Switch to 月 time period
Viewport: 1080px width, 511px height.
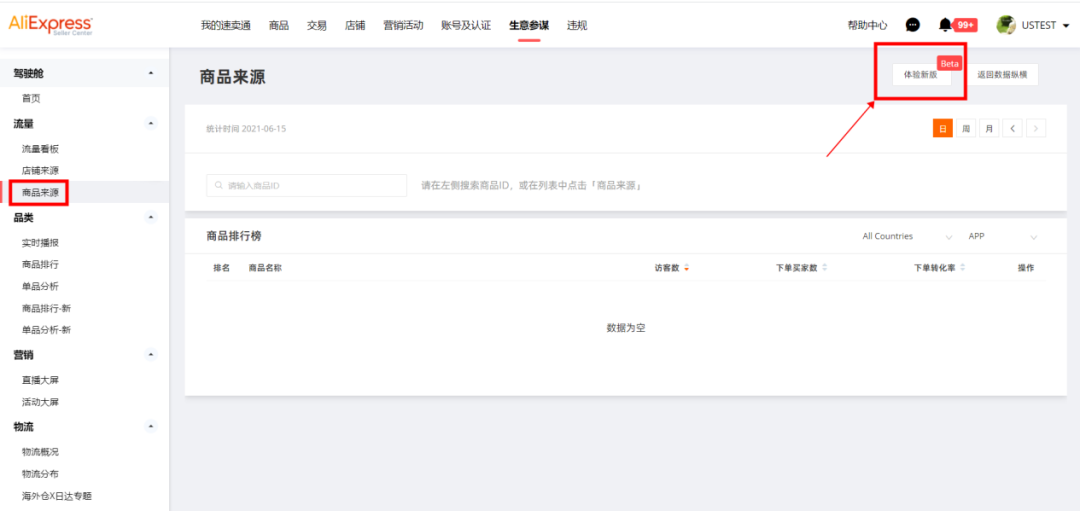[989, 128]
